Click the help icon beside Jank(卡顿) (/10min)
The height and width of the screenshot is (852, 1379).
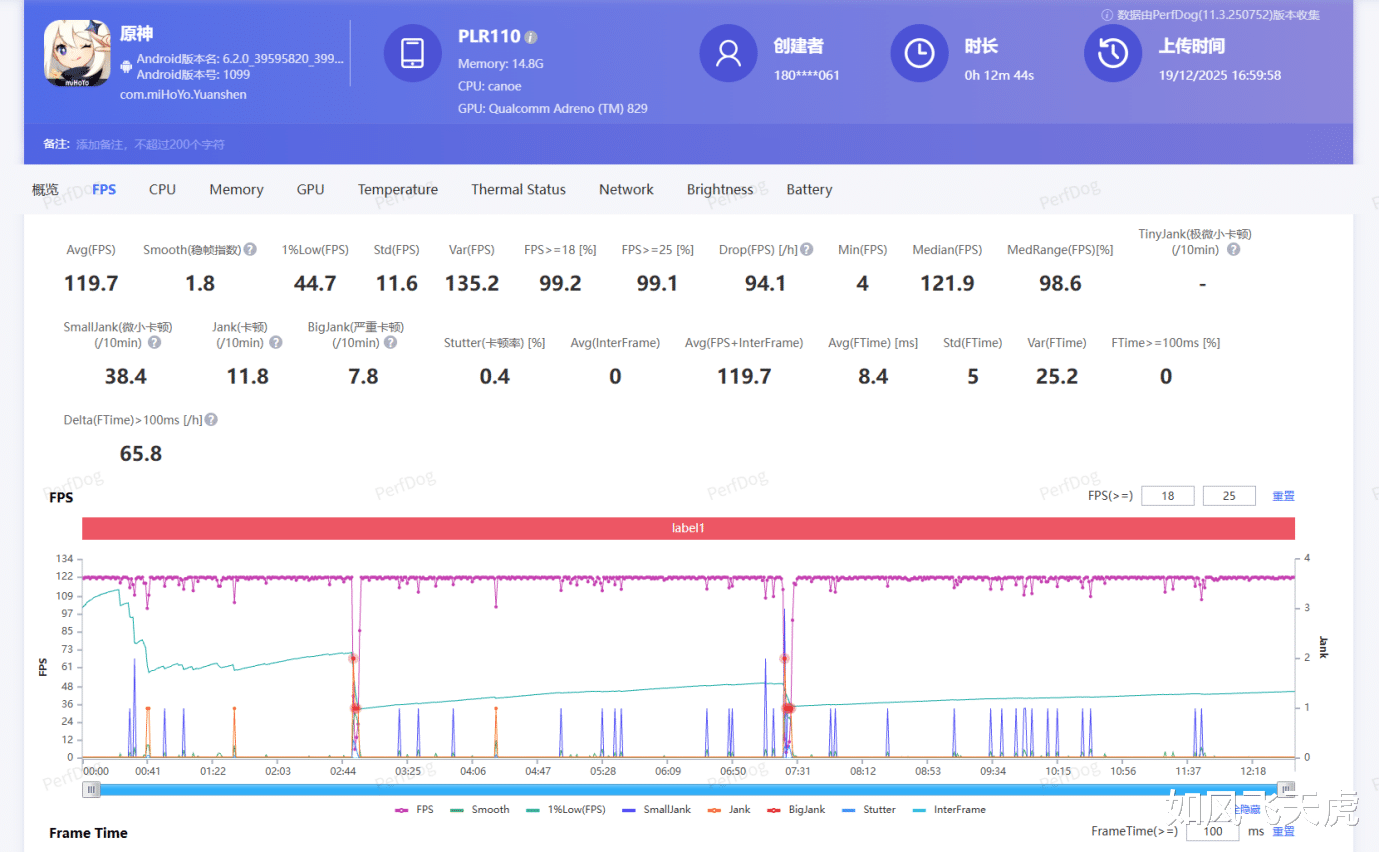pyautogui.click(x=276, y=343)
